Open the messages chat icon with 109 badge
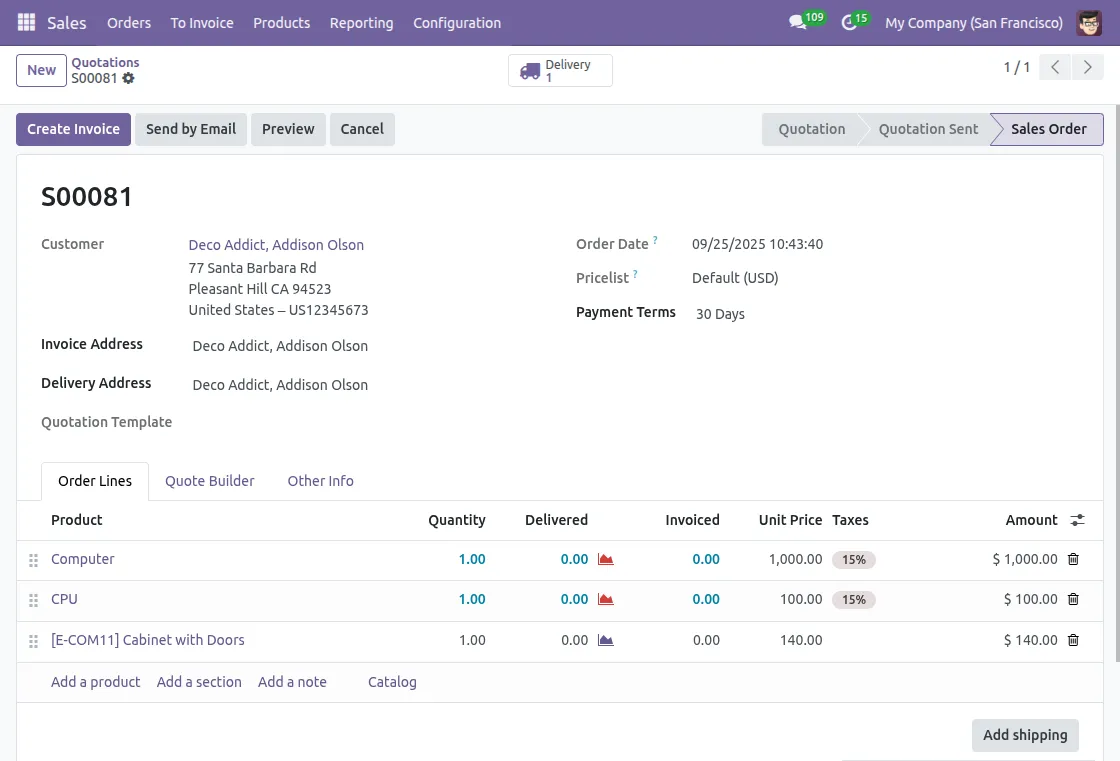This screenshot has width=1120, height=761. tap(798, 22)
